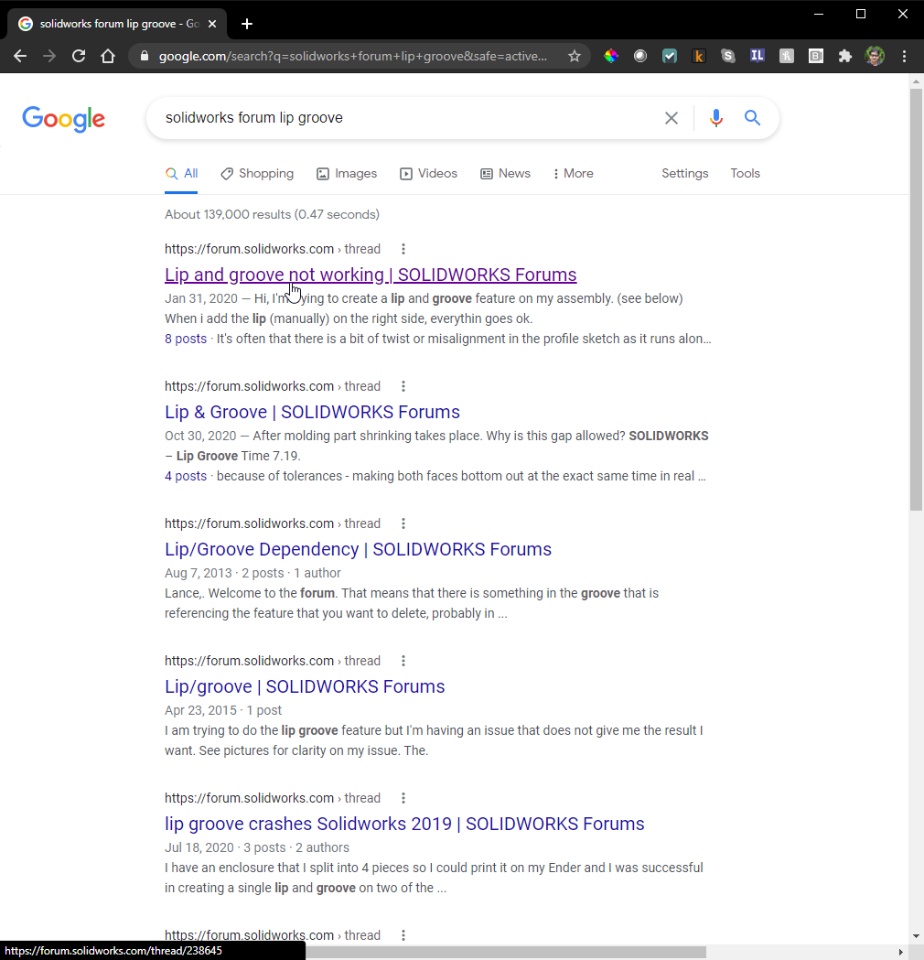
Task: Click the 'Jul 18, 2020 · 3 posts · 2 authors' line
Action: tap(257, 847)
